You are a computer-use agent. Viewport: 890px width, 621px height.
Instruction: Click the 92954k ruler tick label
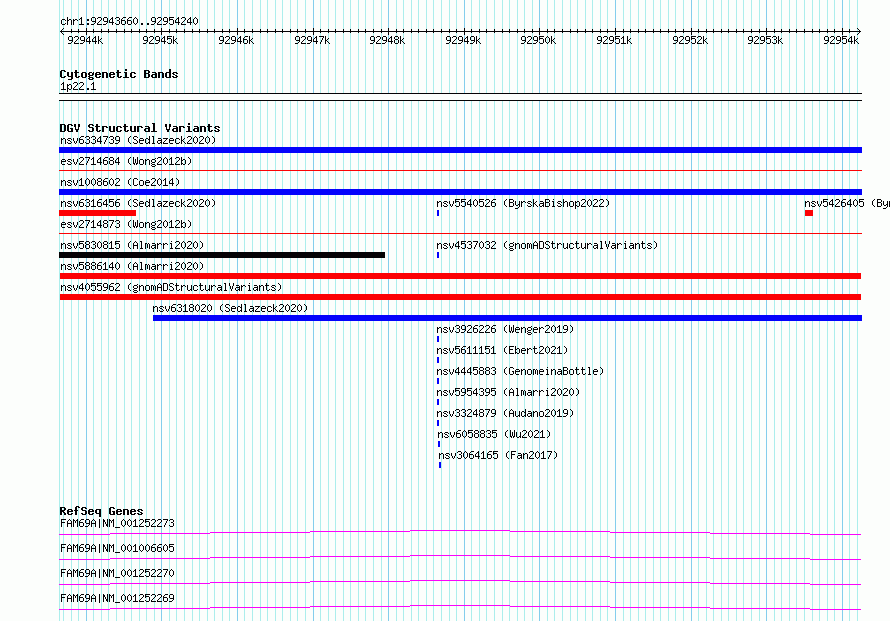841,40
